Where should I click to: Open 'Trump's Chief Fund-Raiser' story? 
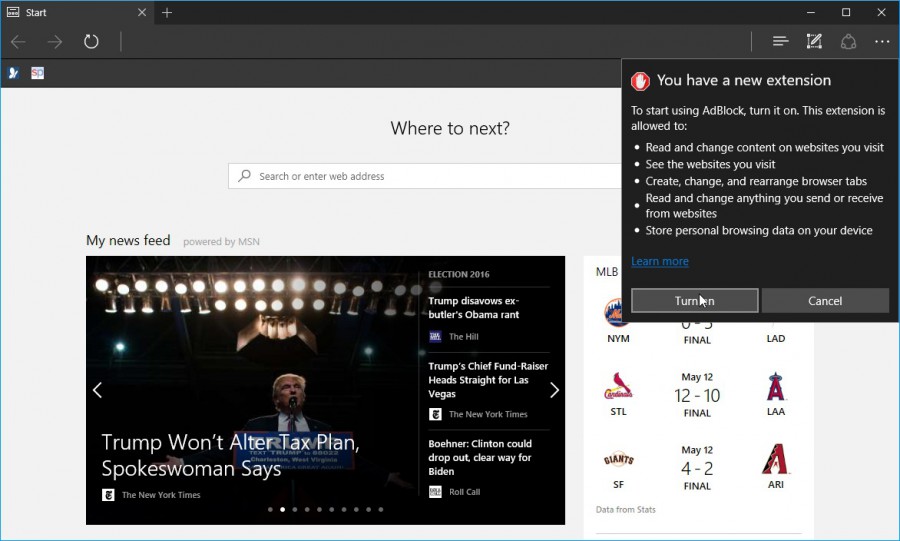coord(488,380)
